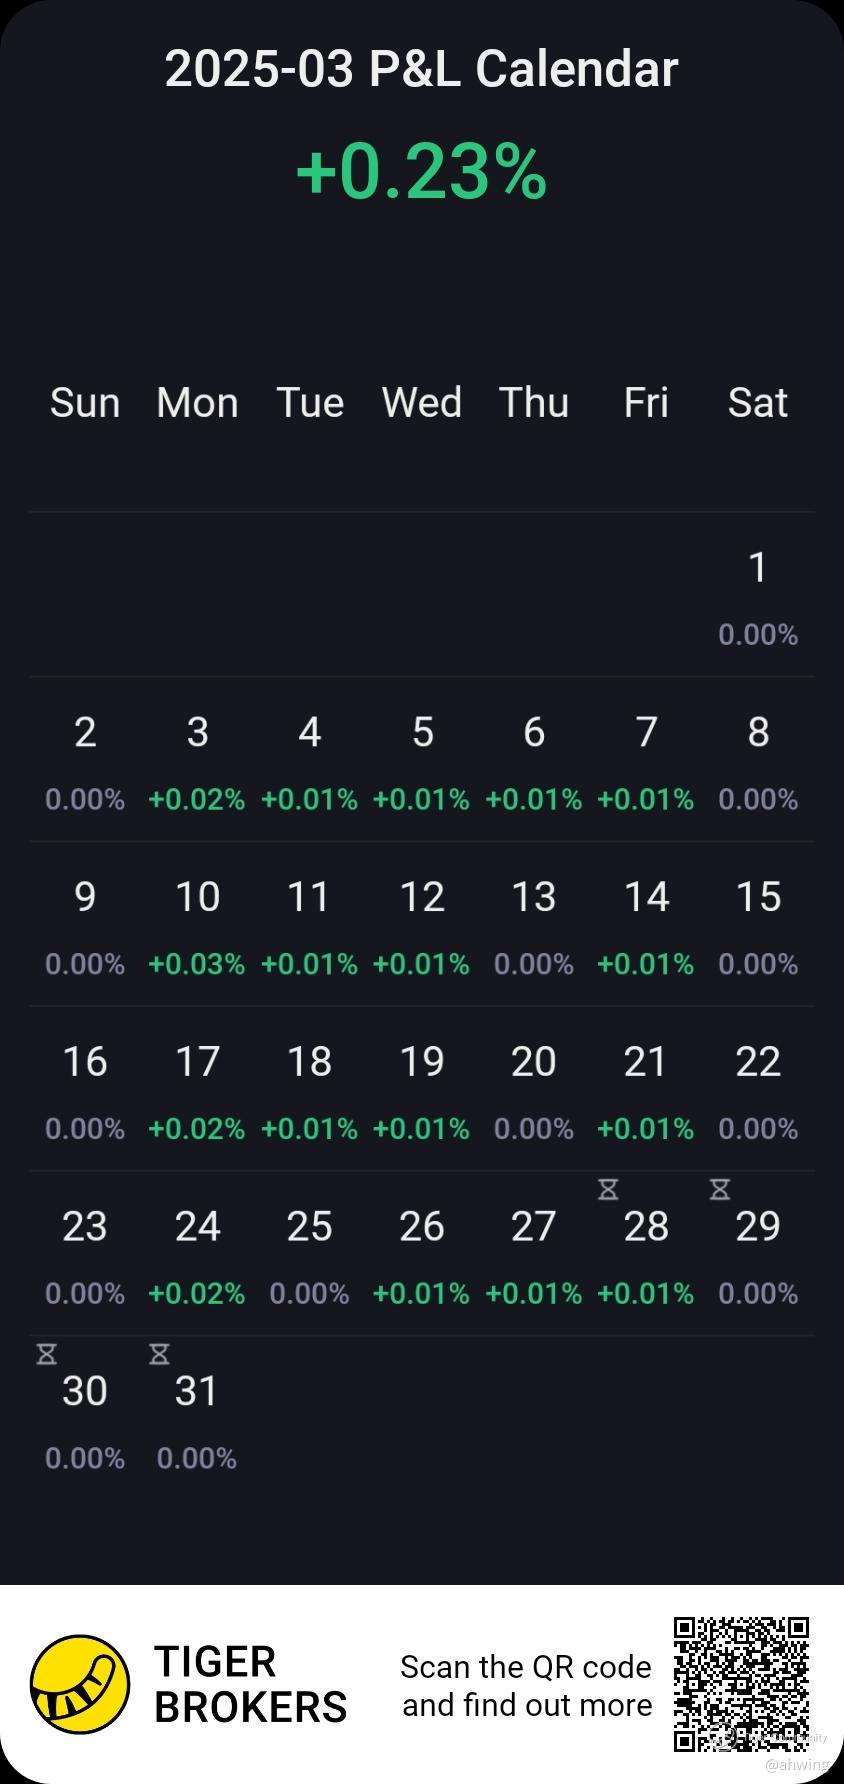Click the monthly +0.23% total
The height and width of the screenshot is (1784, 844).
click(x=421, y=171)
